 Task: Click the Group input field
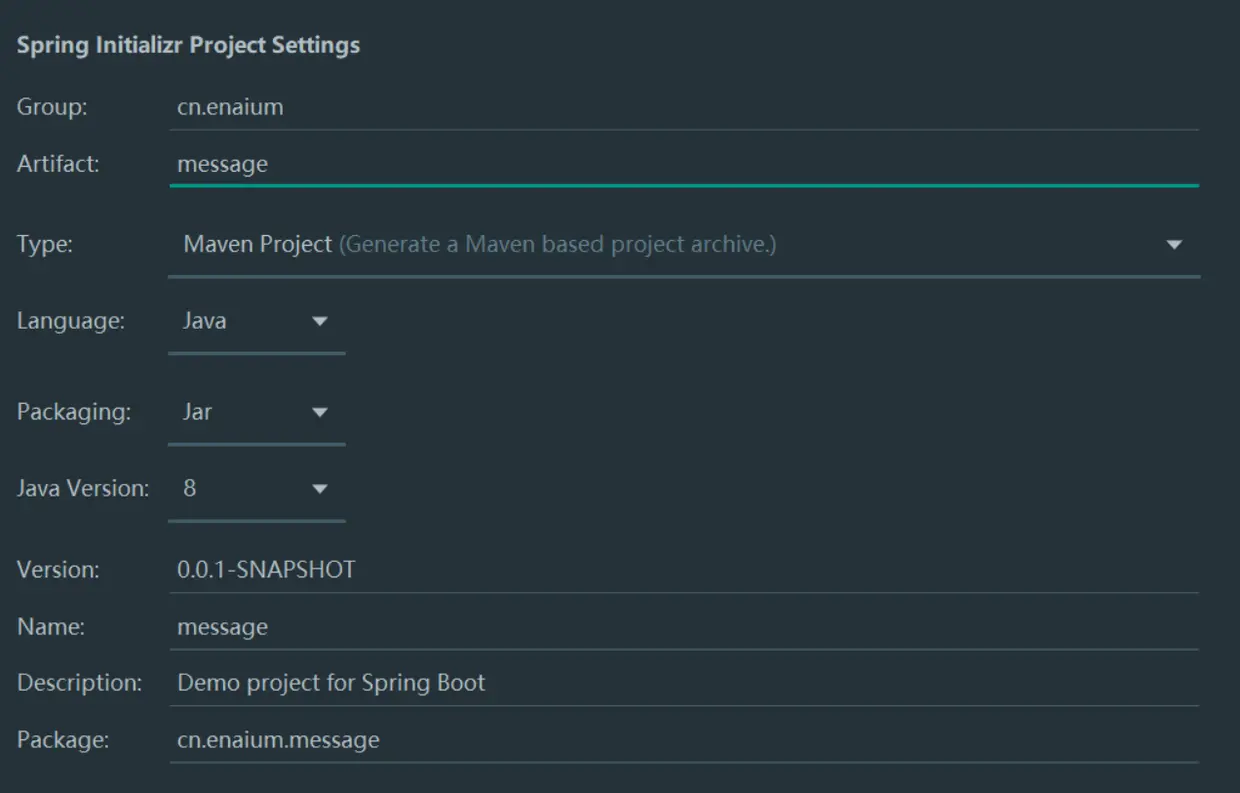coord(683,107)
